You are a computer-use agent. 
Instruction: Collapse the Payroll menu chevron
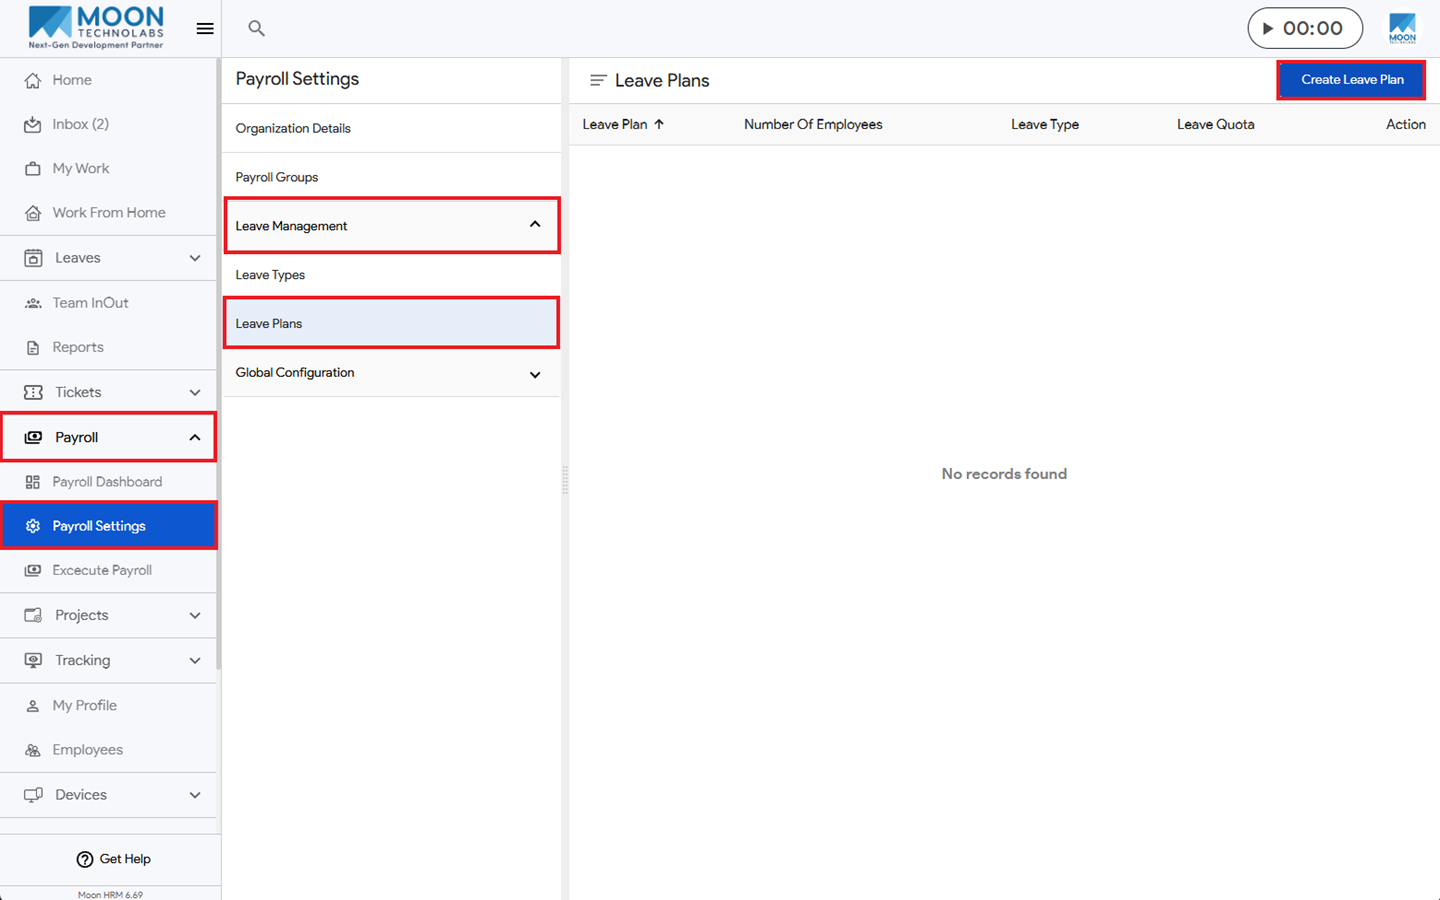coord(195,437)
